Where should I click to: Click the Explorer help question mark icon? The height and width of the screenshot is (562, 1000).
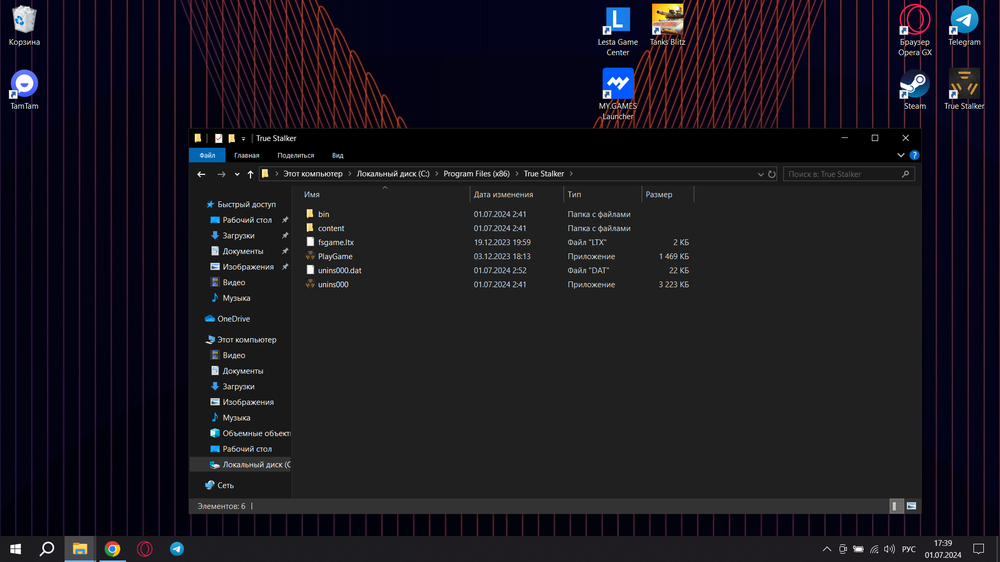[914, 156]
